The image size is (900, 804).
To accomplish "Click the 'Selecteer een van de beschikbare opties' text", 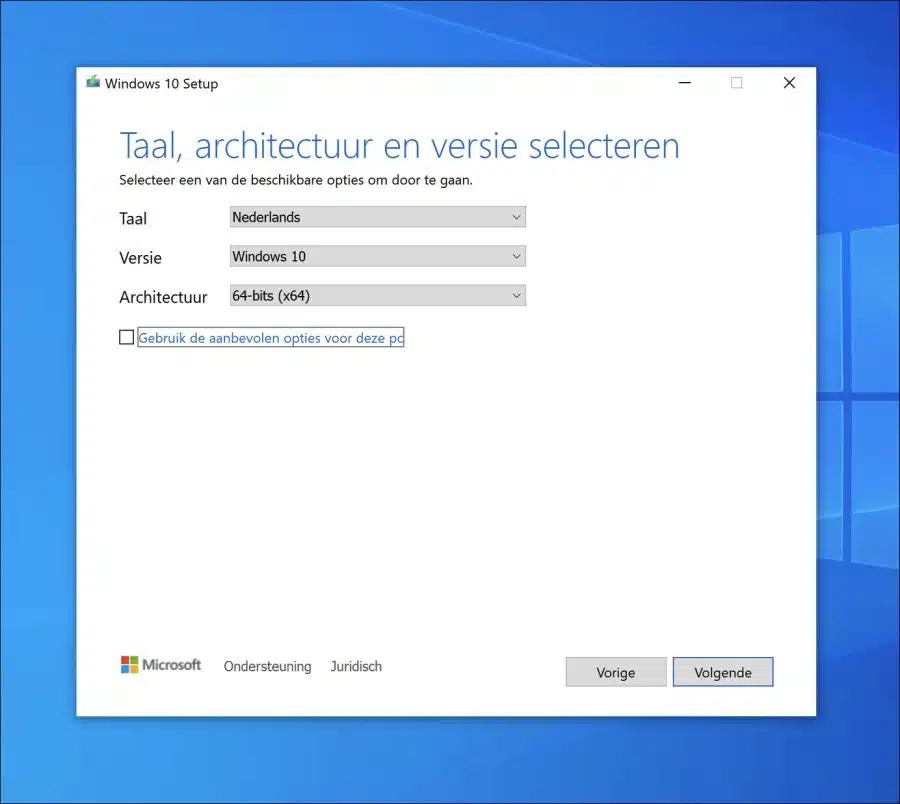I will [296, 180].
